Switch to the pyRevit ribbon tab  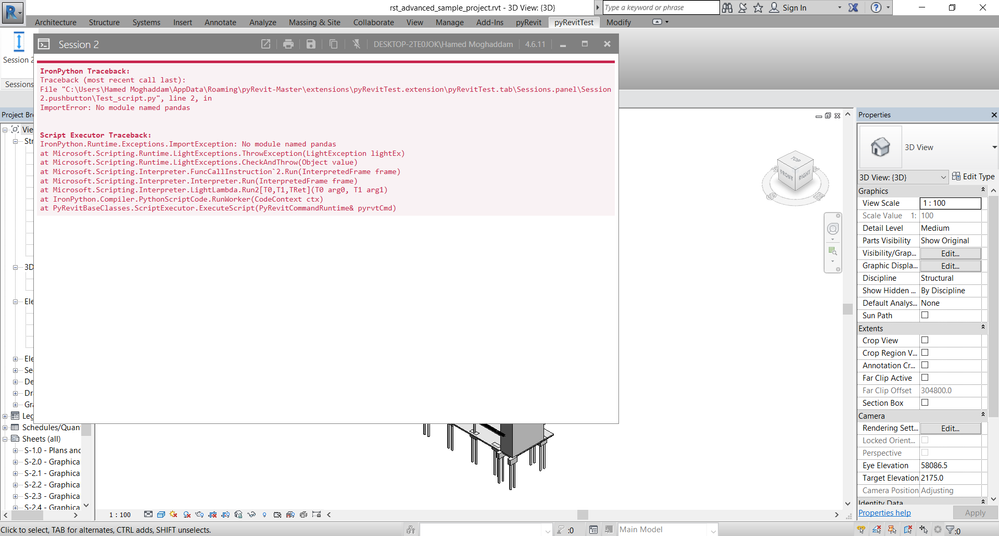click(528, 22)
